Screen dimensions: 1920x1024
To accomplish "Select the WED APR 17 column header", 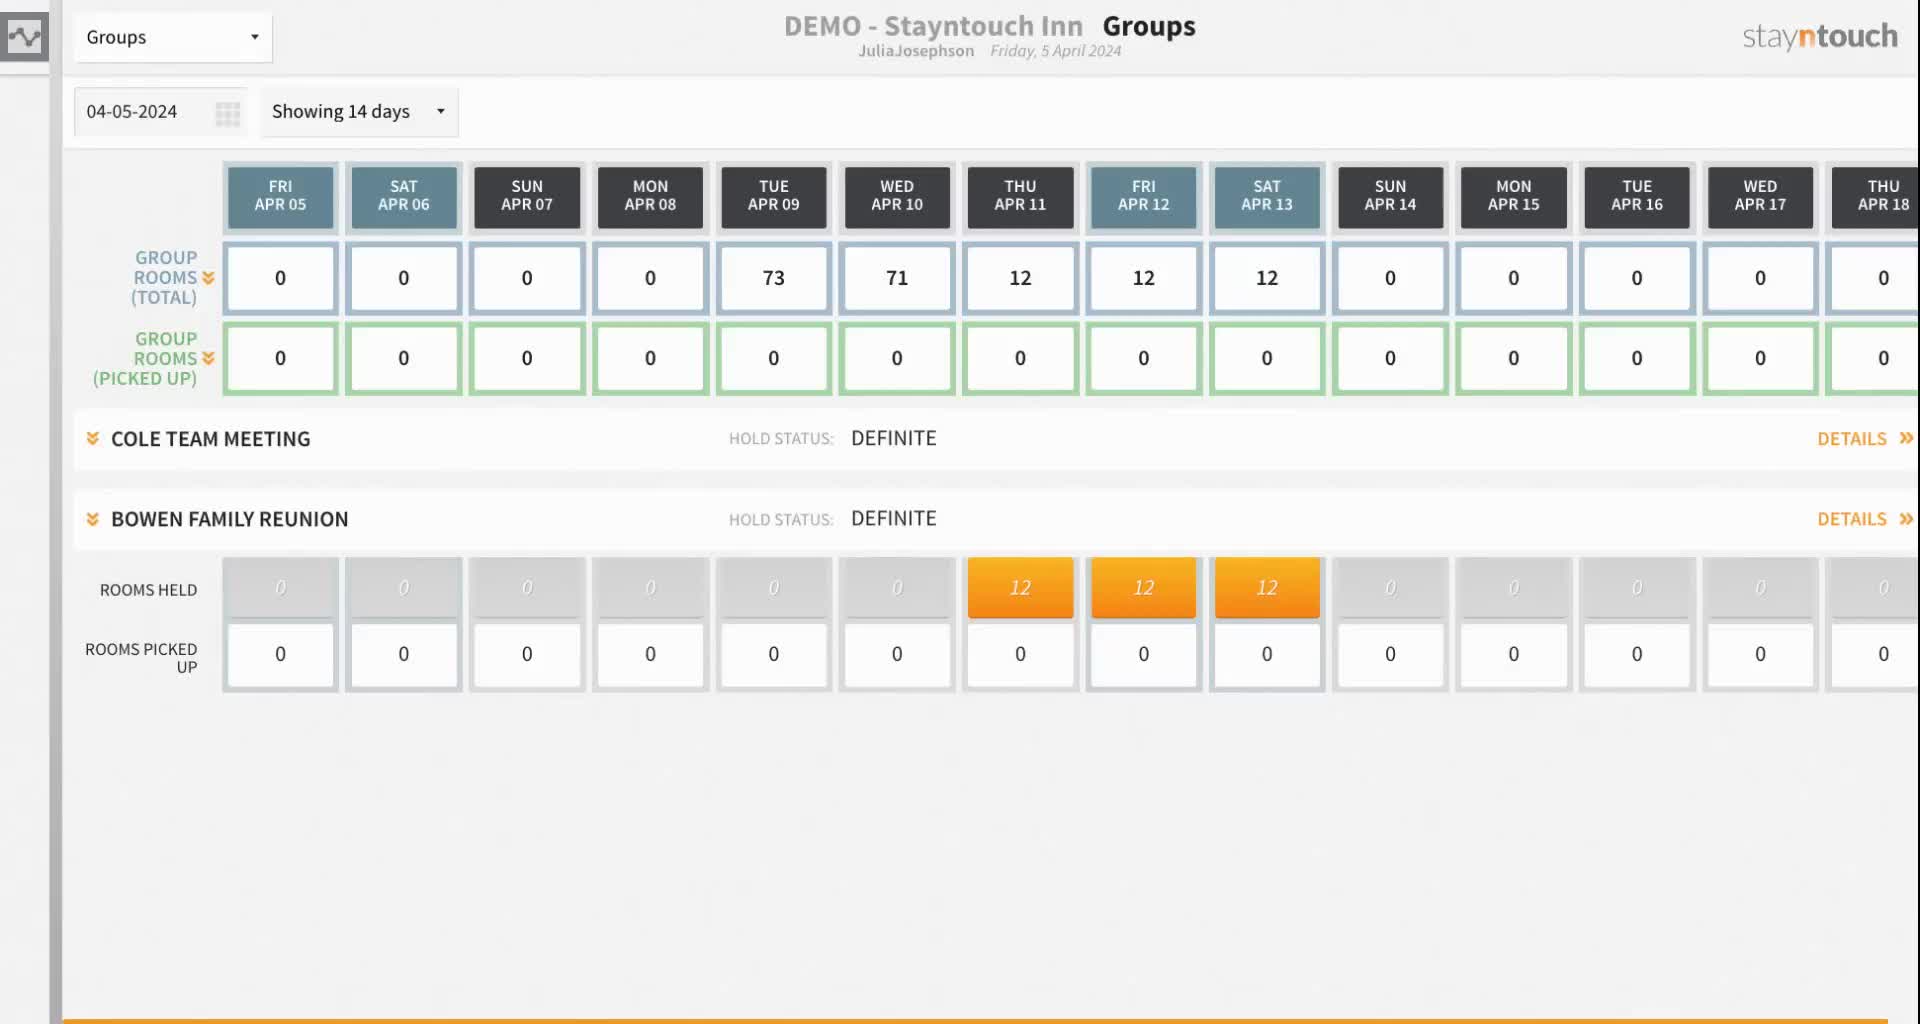I will coord(1760,196).
